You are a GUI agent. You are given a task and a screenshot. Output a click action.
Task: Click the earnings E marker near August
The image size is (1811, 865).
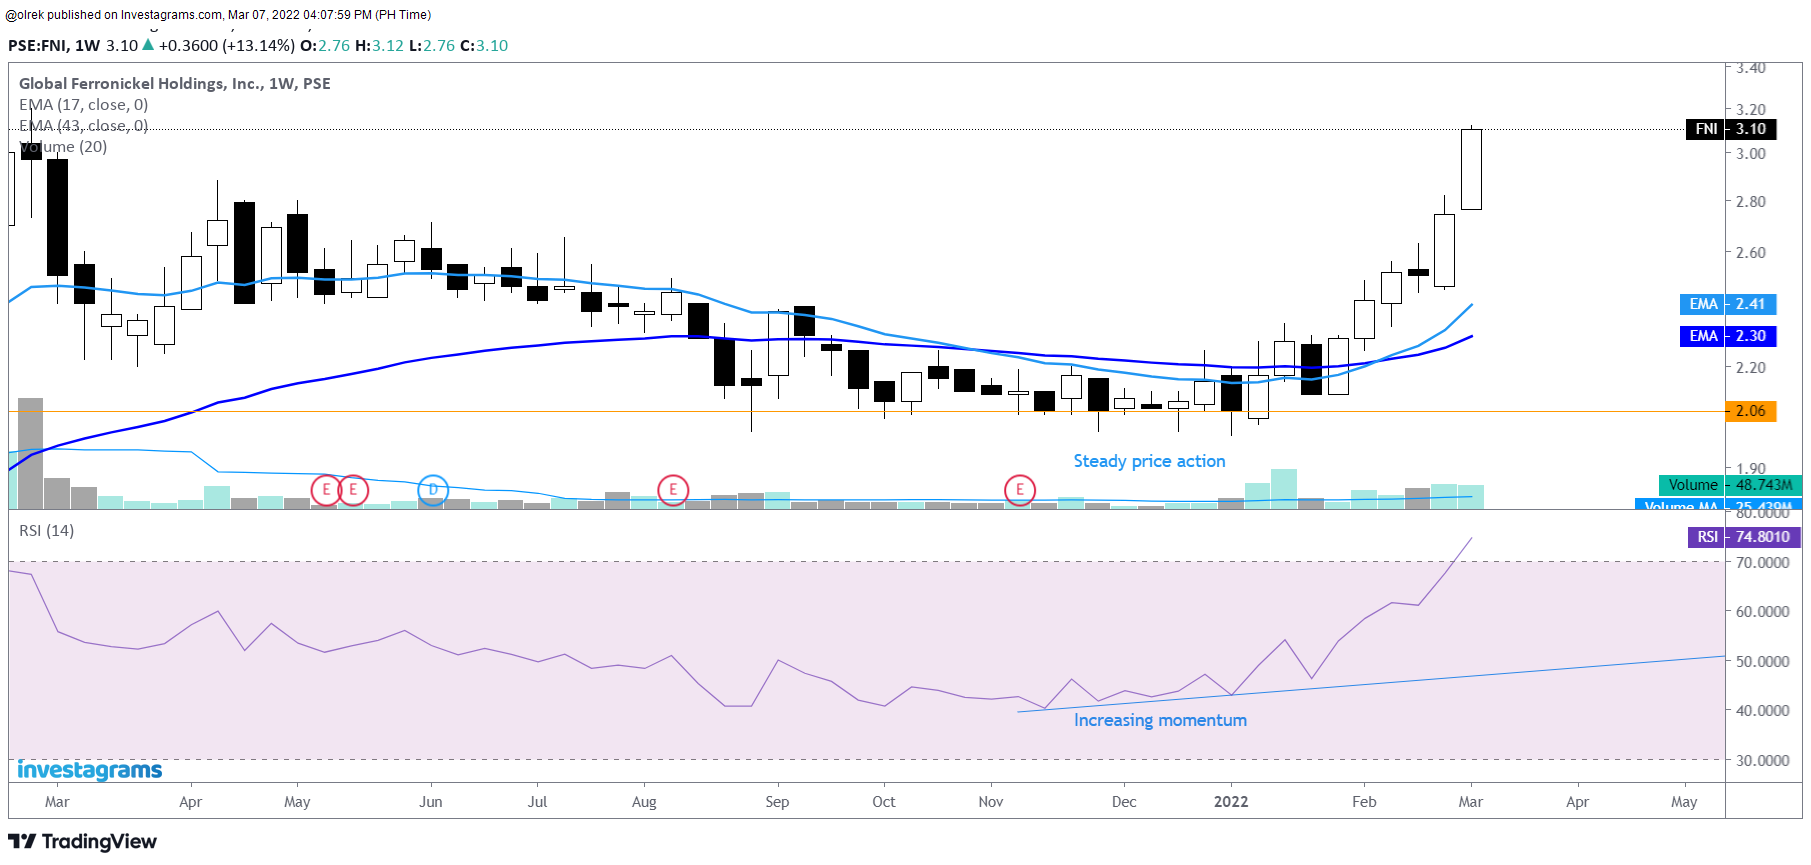pyautogui.click(x=673, y=490)
